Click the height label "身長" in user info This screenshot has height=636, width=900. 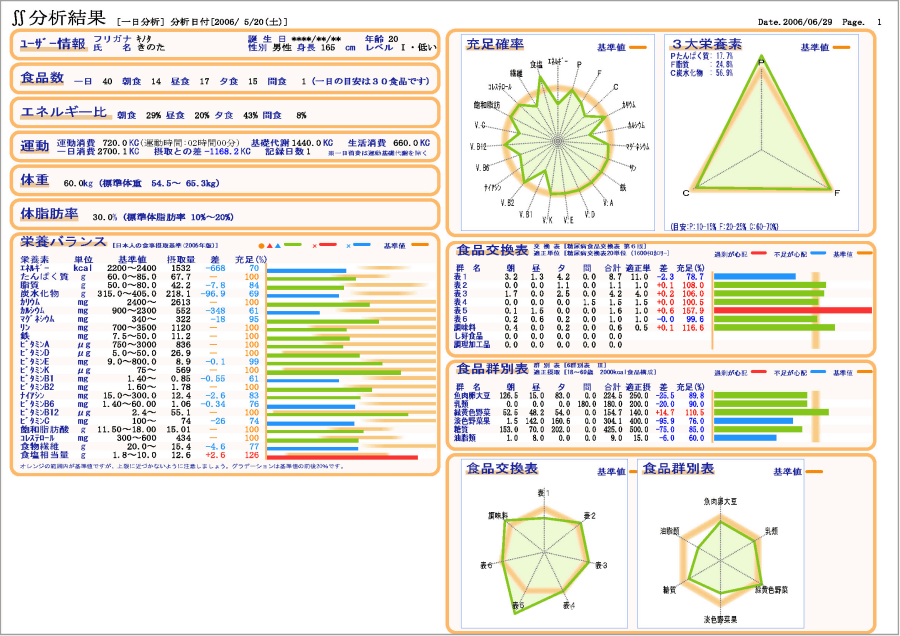pos(305,48)
